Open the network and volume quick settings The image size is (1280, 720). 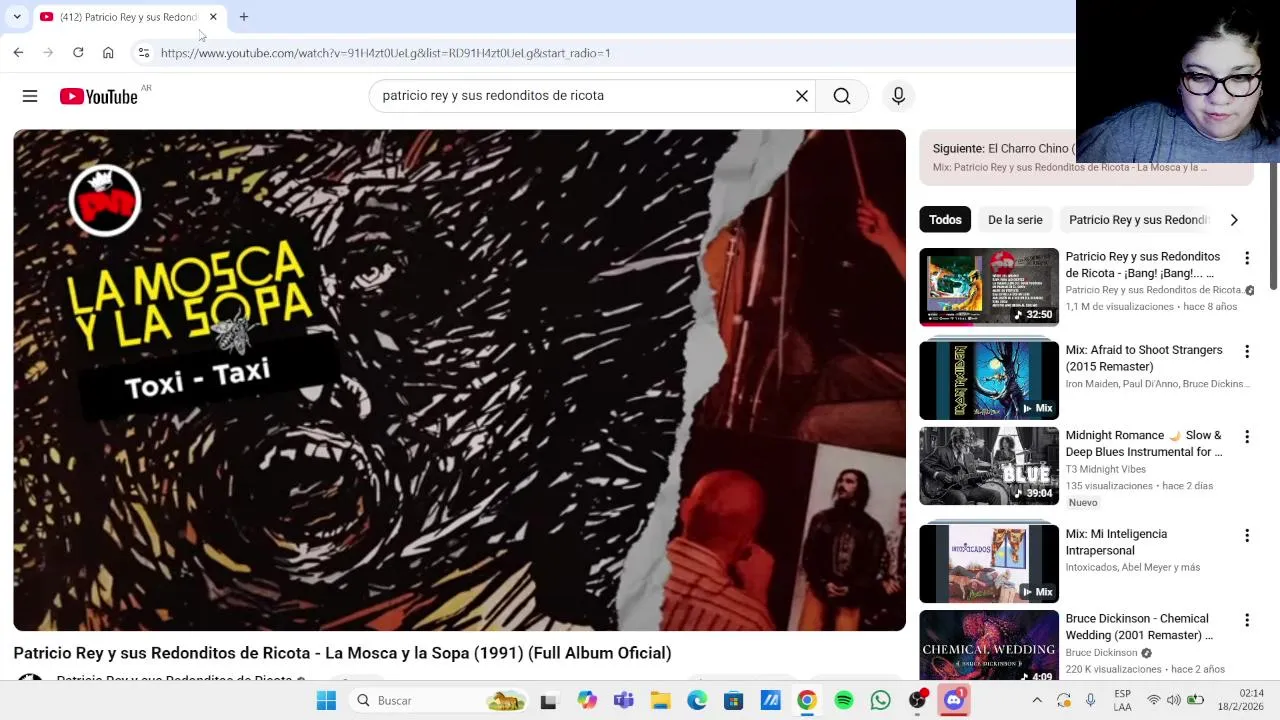point(1174,700)
